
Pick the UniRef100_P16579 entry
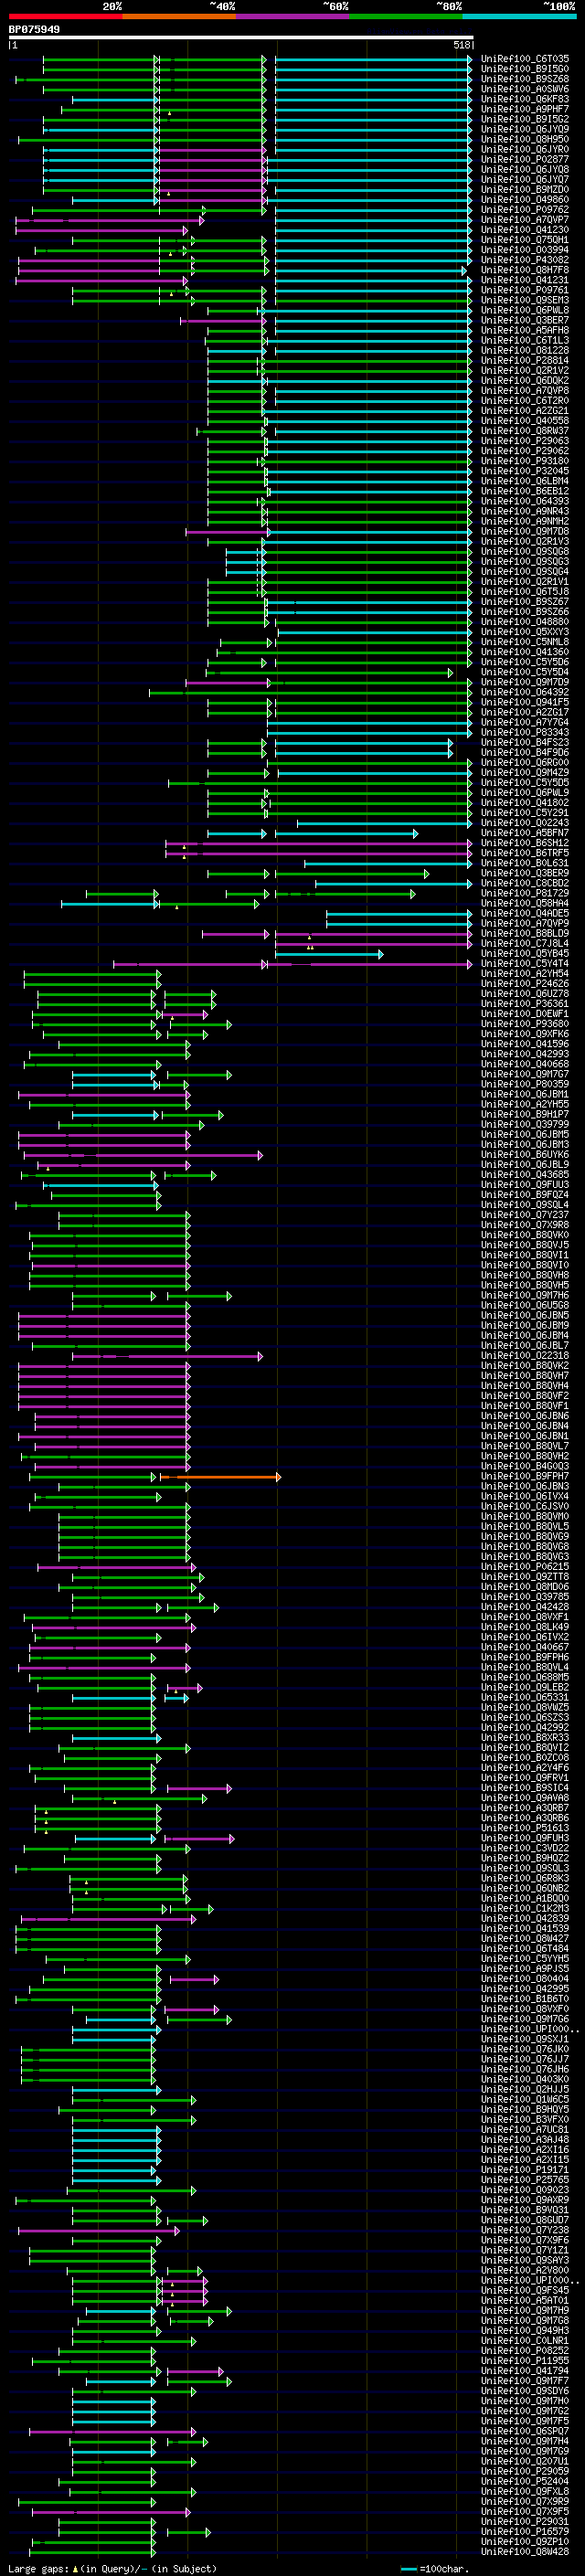point(525,2531)
